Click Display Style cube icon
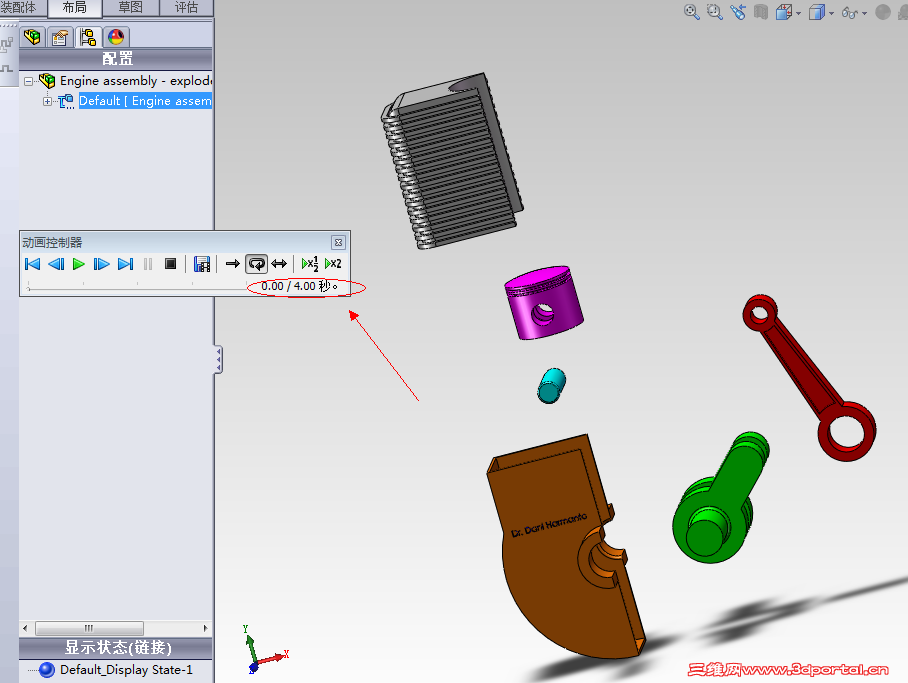 click(x=817, y=12)
